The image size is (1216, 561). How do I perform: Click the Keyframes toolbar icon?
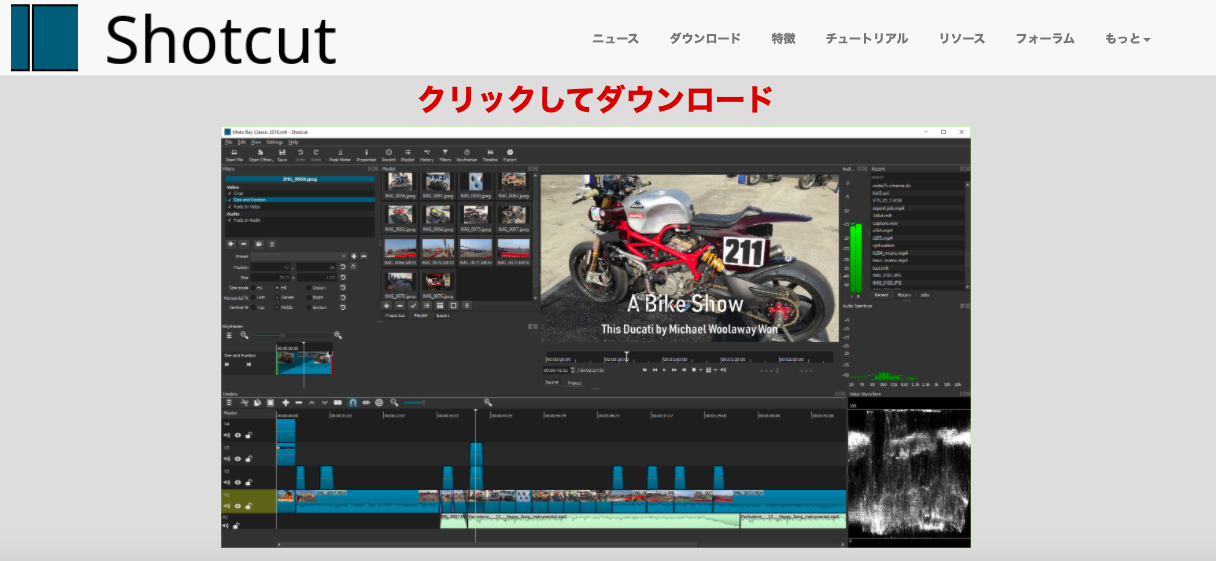467,156
